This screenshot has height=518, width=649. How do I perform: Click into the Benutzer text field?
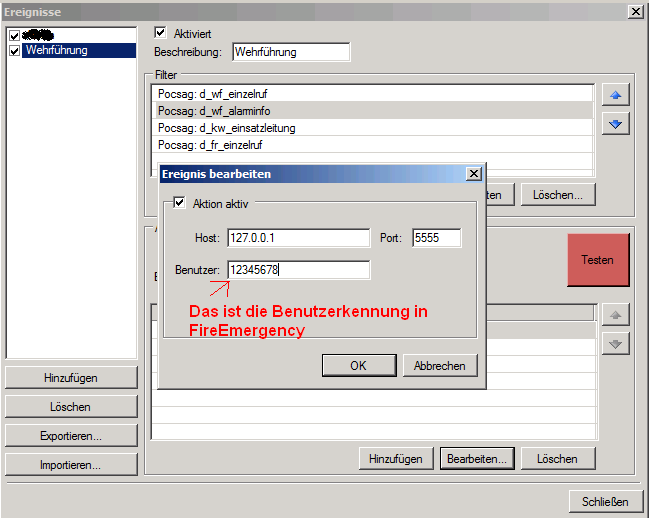[298, 270]
